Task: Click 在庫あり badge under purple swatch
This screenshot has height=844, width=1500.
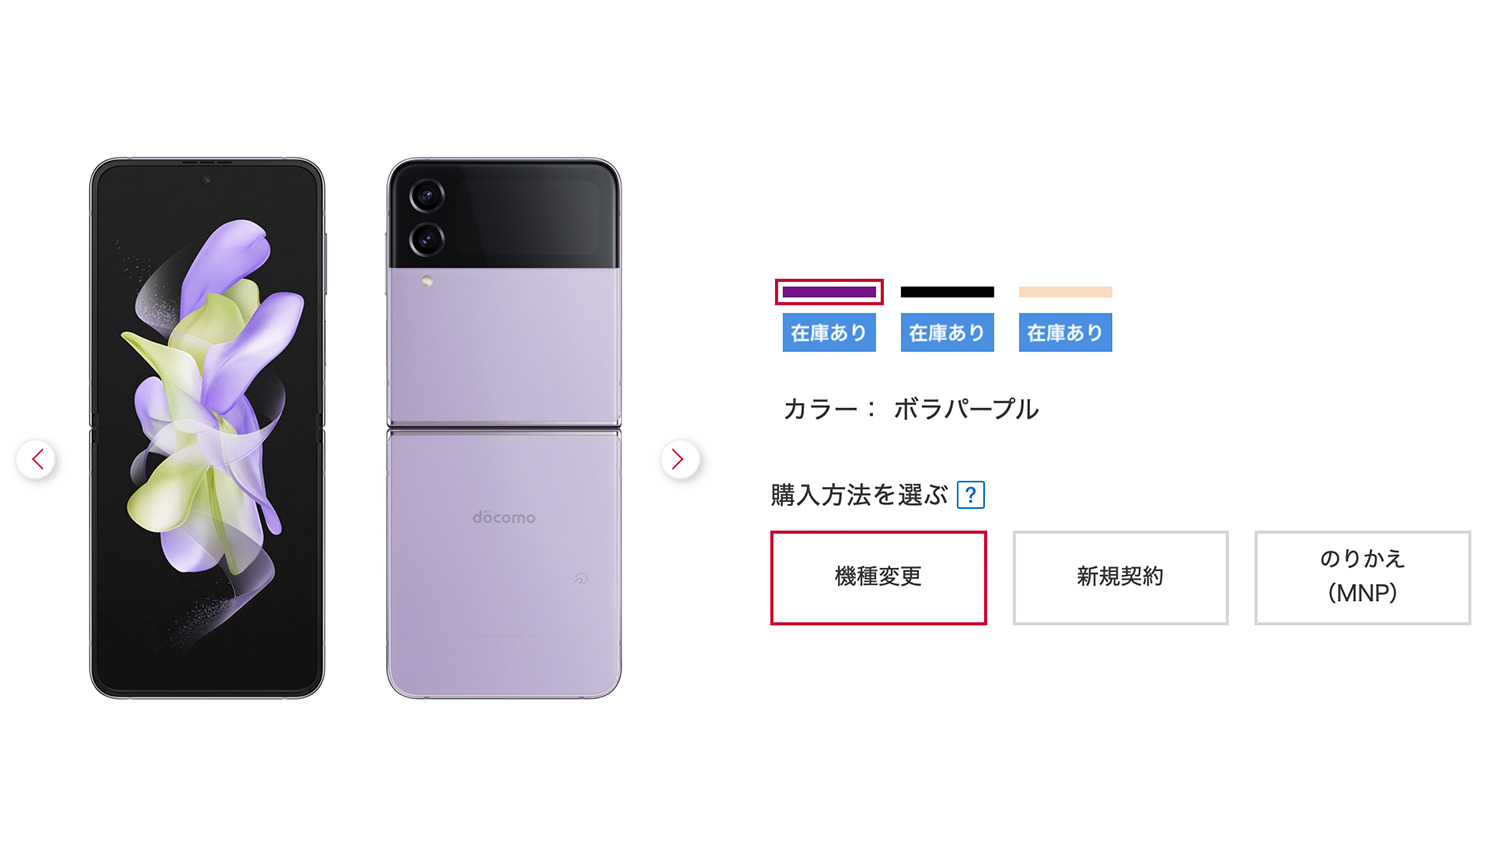Action: [829, 333]
